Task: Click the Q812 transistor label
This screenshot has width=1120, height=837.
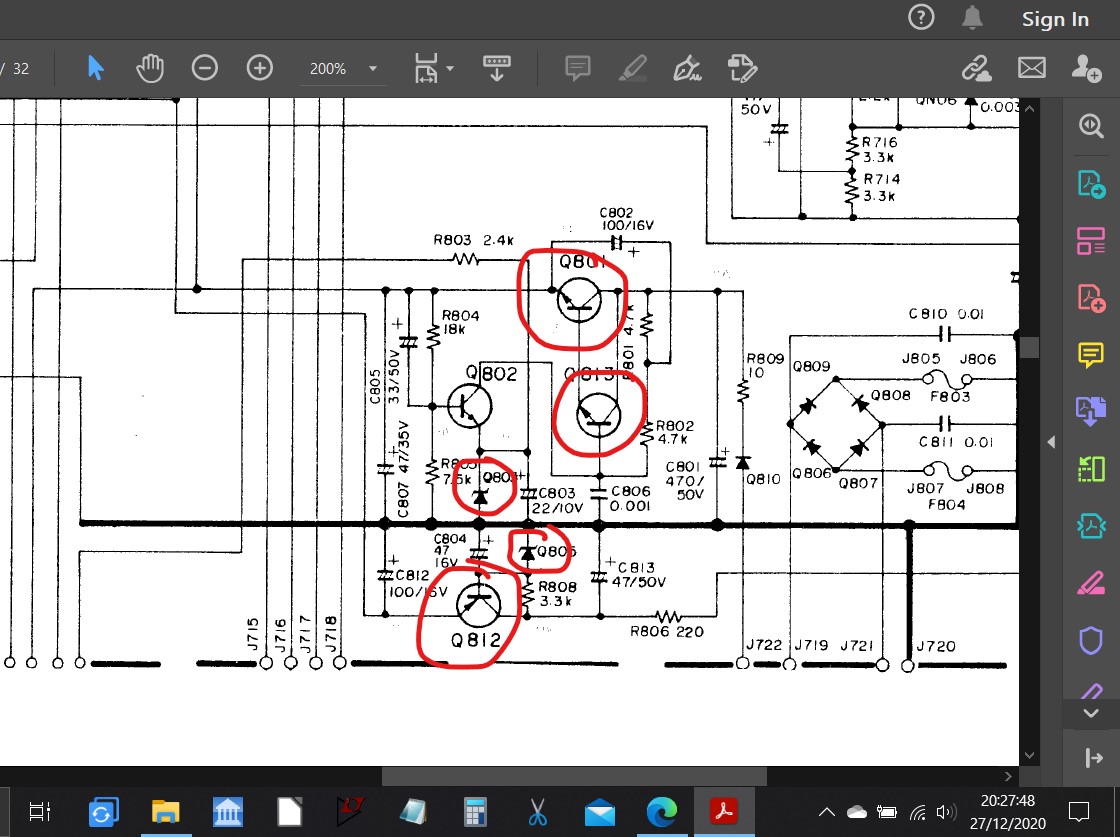Action: pyautogui.click(x=476, y=640)
